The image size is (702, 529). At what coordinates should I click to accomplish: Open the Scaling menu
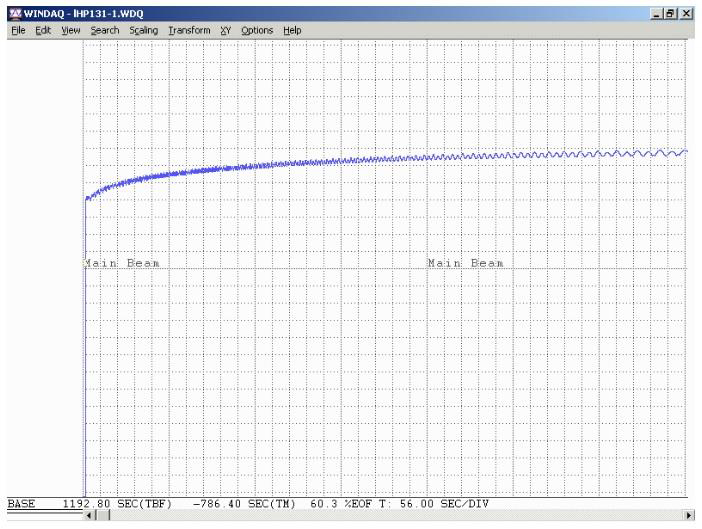click(x=143, y=30)
